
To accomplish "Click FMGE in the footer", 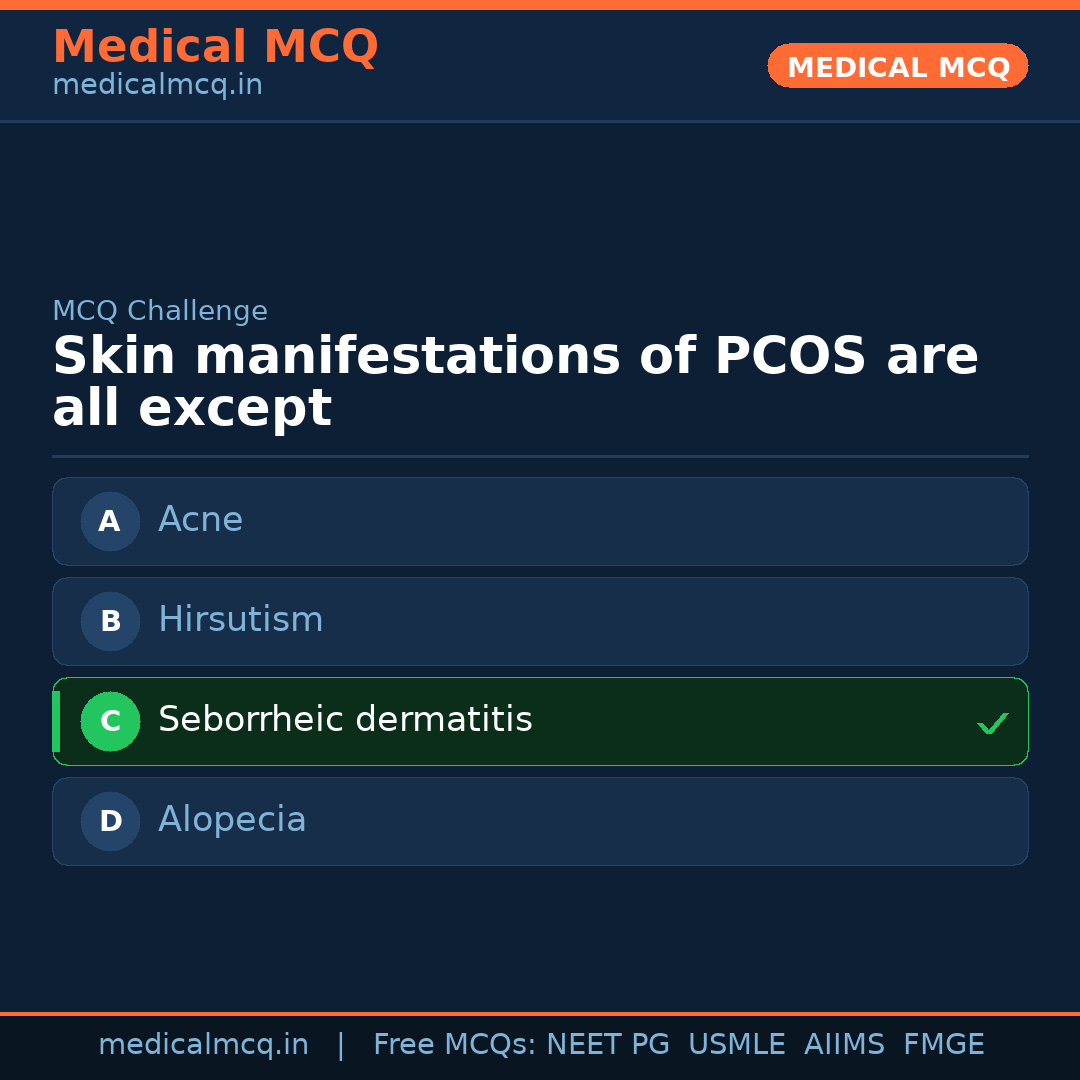I will (x=943, y=1045).
